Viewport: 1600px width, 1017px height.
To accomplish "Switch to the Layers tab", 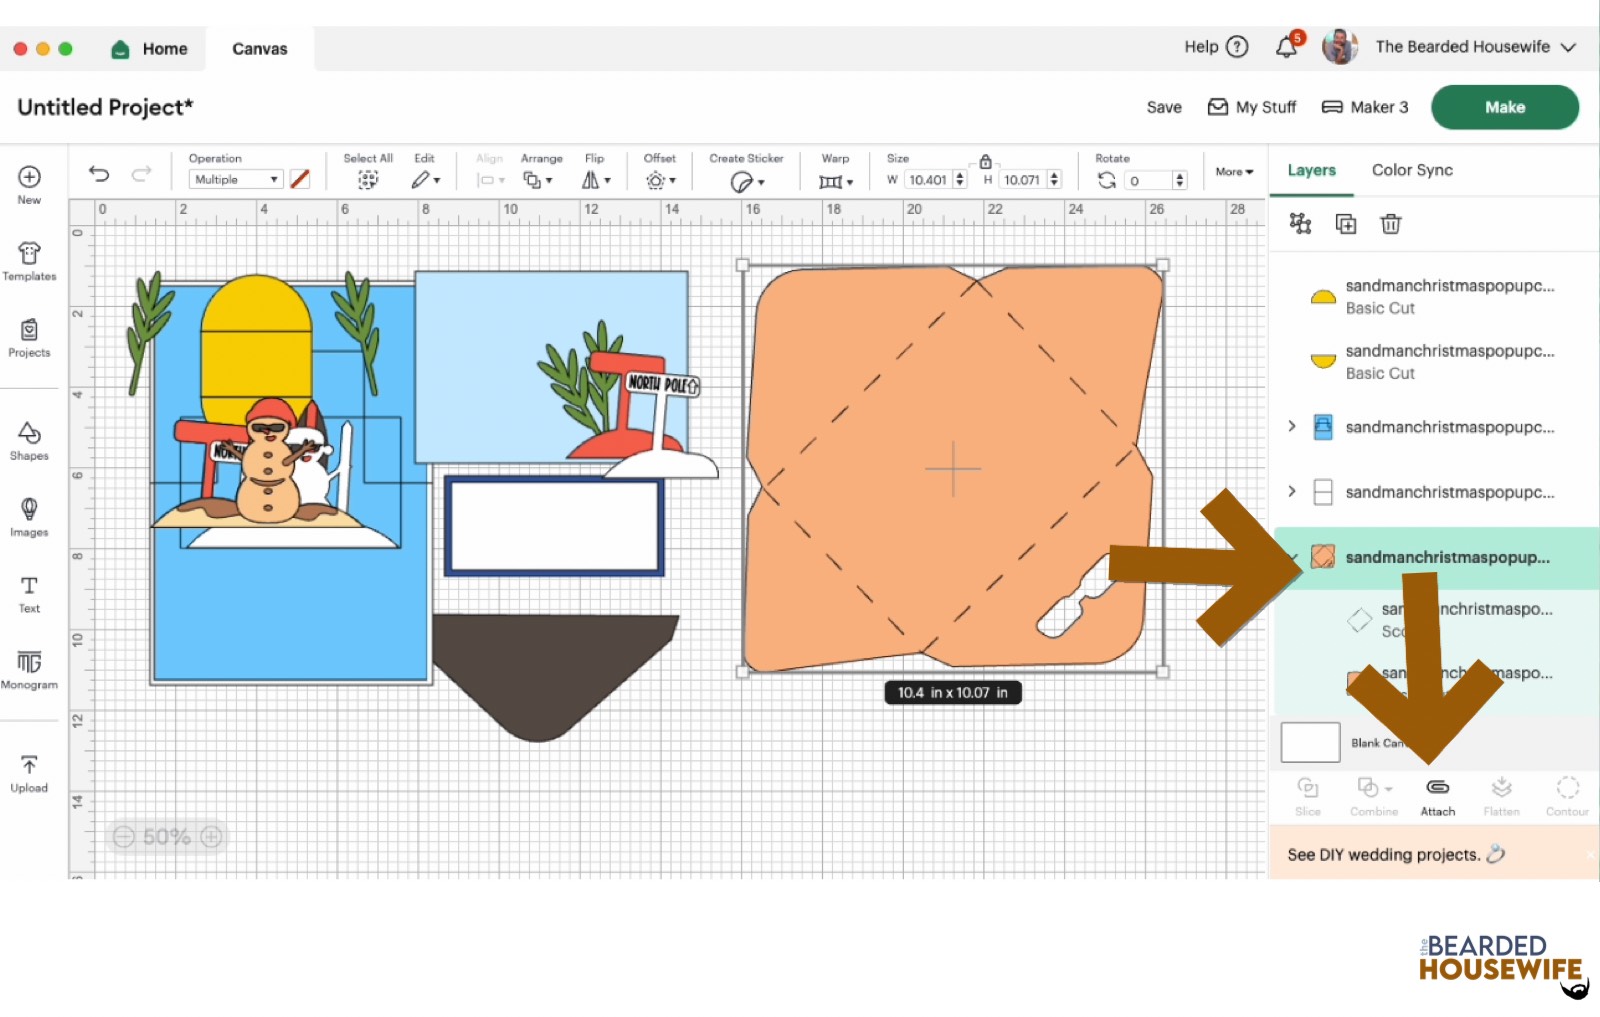I will click(x=1311, y=170).
